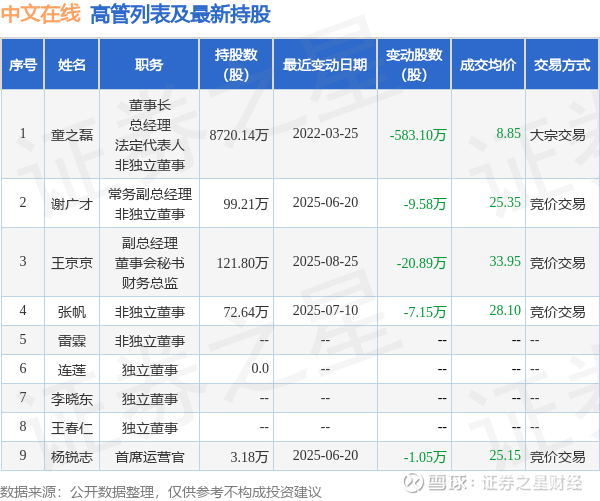The image size is (600, 501).
Task: Select the 交易方式 column header
Action: [x=562, y=65]
